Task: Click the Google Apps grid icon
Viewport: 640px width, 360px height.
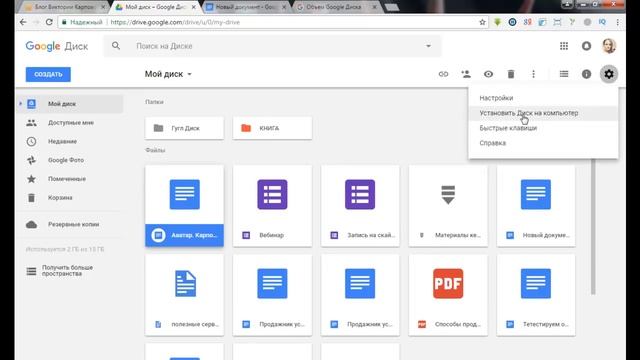Action: (564, 46)
